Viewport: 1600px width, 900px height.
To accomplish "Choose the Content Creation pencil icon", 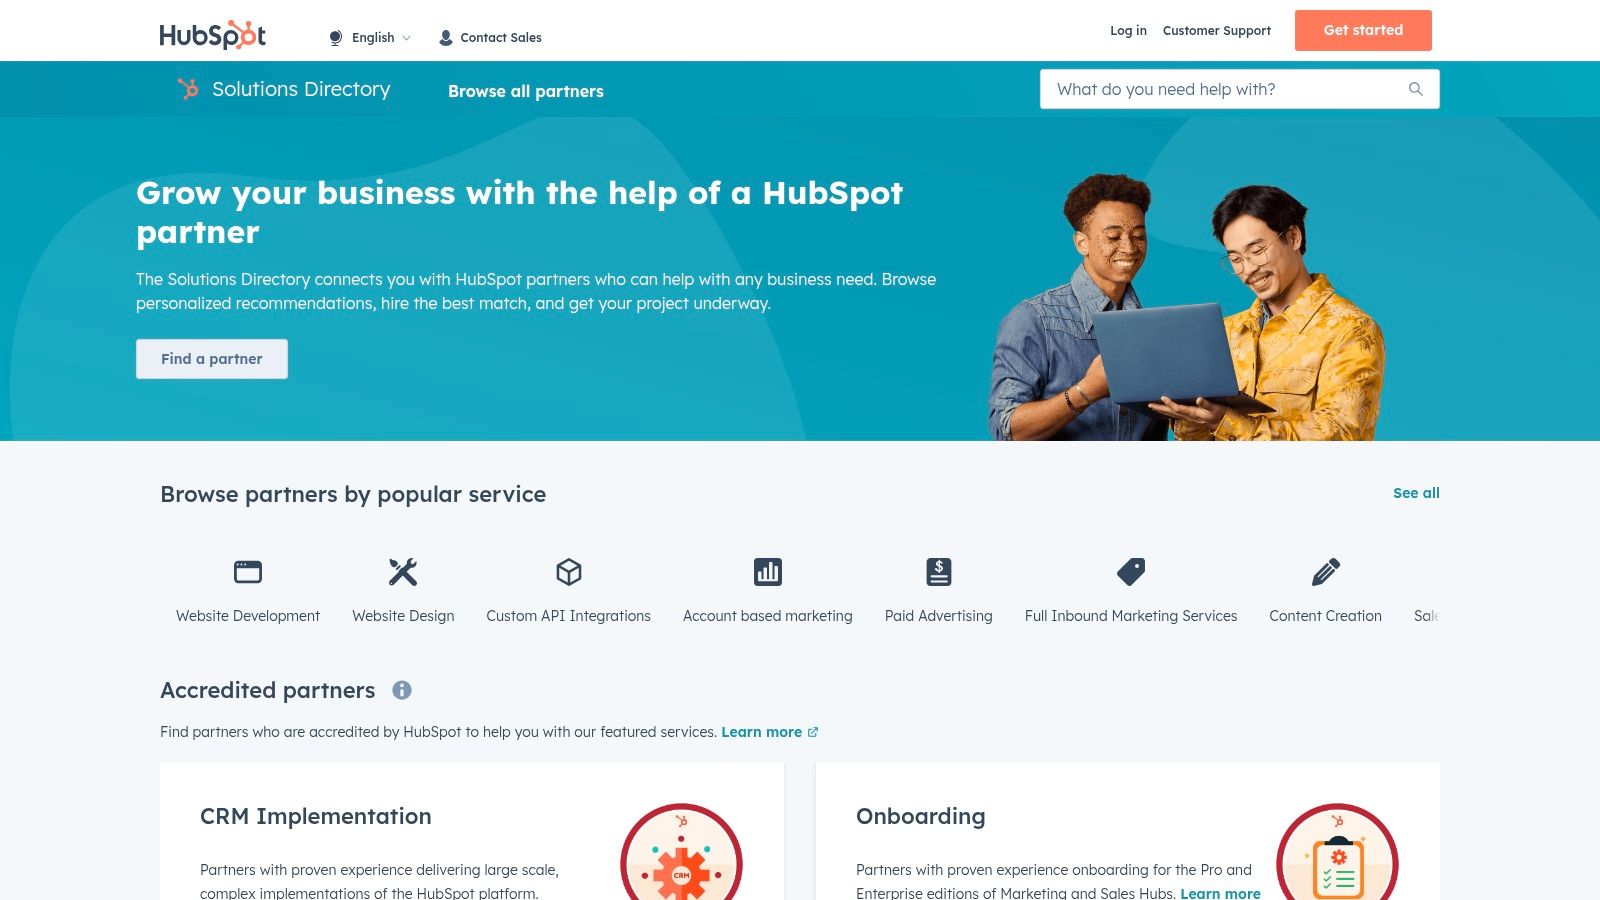I will [1326, 572].
